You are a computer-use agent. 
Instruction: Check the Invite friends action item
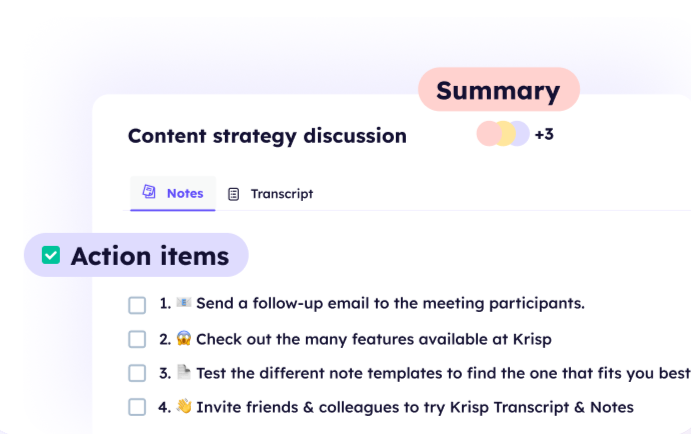pos(137,407)
